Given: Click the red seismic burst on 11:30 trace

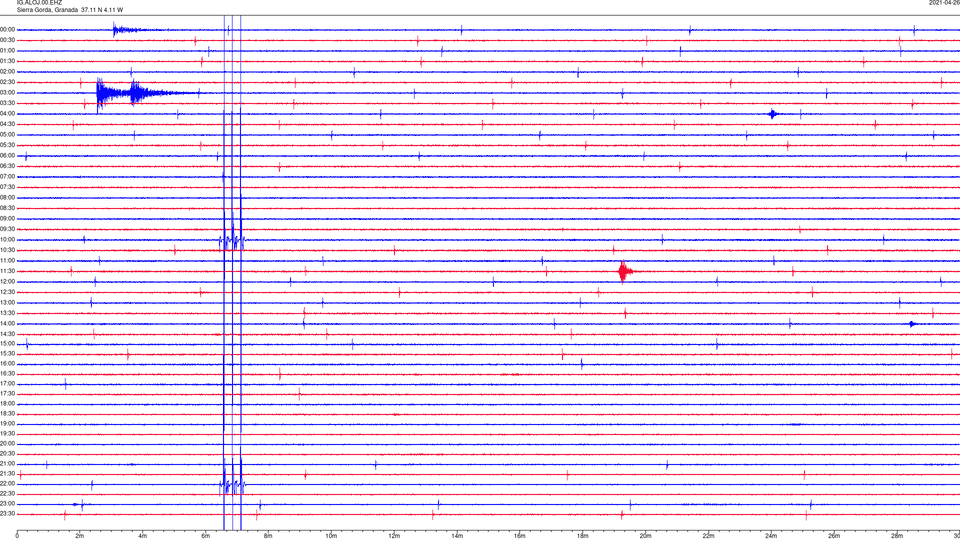Looking at the screenshot, I should (624, 271).
